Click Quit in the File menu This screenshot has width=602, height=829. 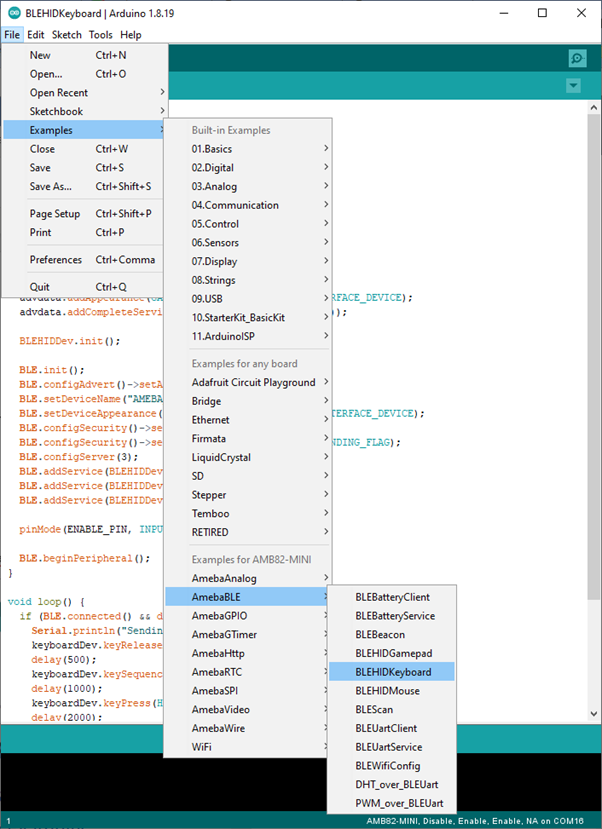(40, 287)
